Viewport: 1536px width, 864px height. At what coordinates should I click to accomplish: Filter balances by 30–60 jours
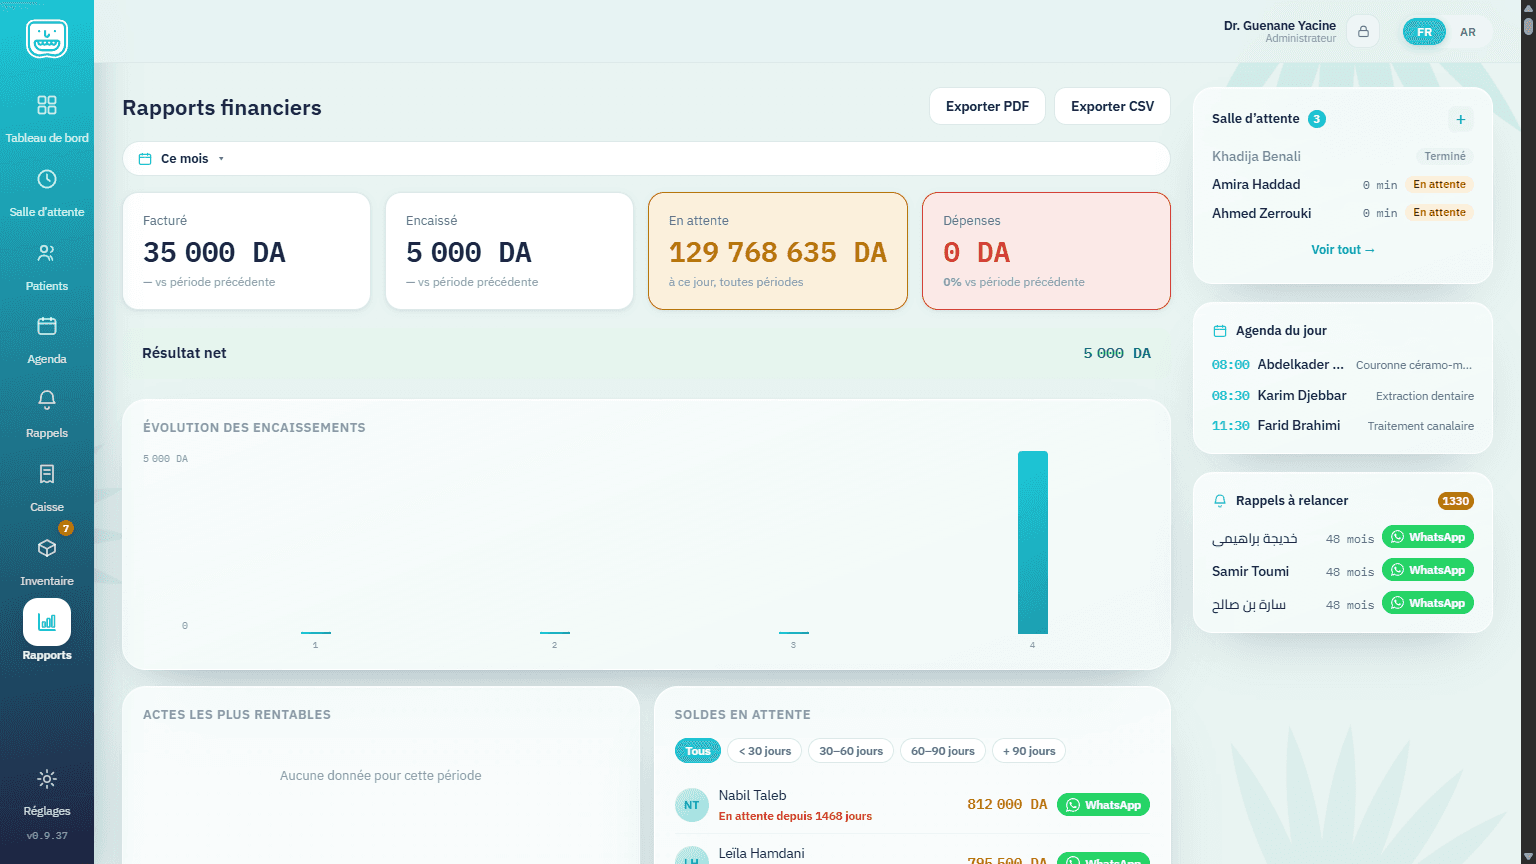[851, 751]
